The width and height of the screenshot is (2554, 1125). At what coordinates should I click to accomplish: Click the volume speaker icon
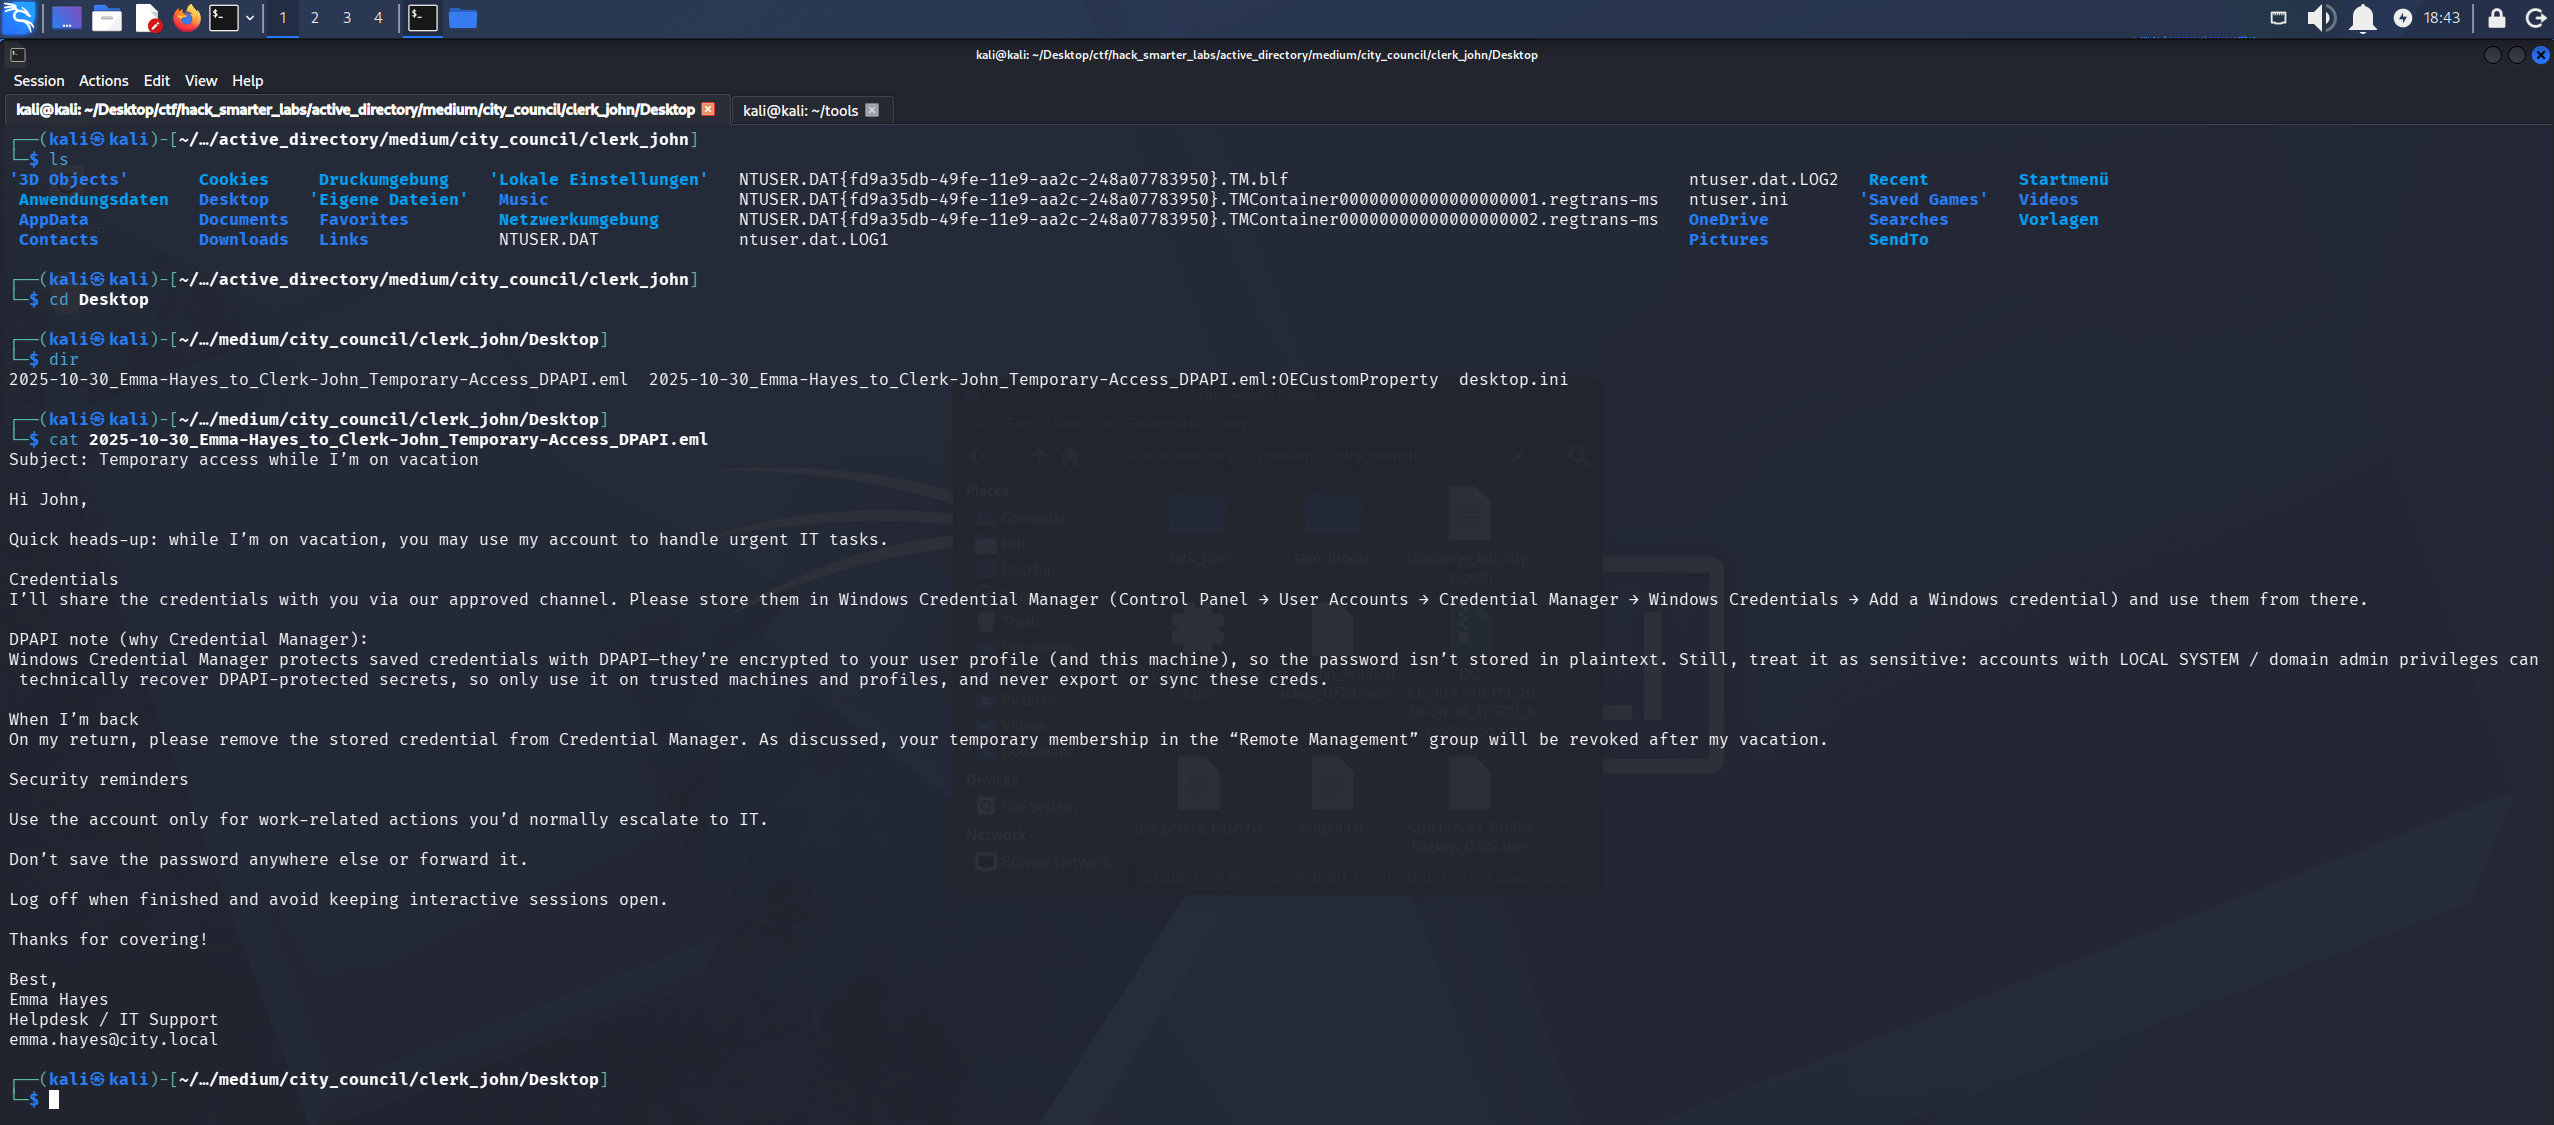pos(2321,18)
